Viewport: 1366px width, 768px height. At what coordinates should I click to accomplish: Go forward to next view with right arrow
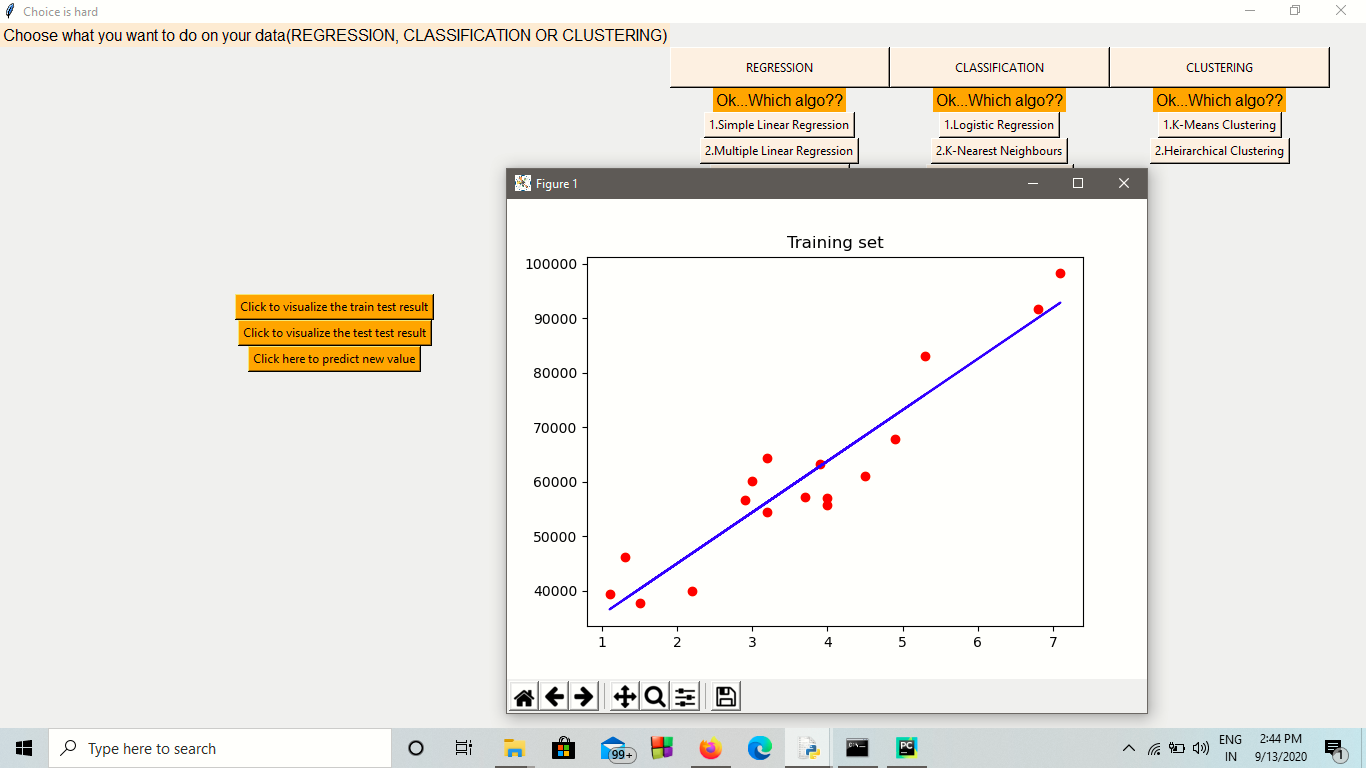click(585, 695)
